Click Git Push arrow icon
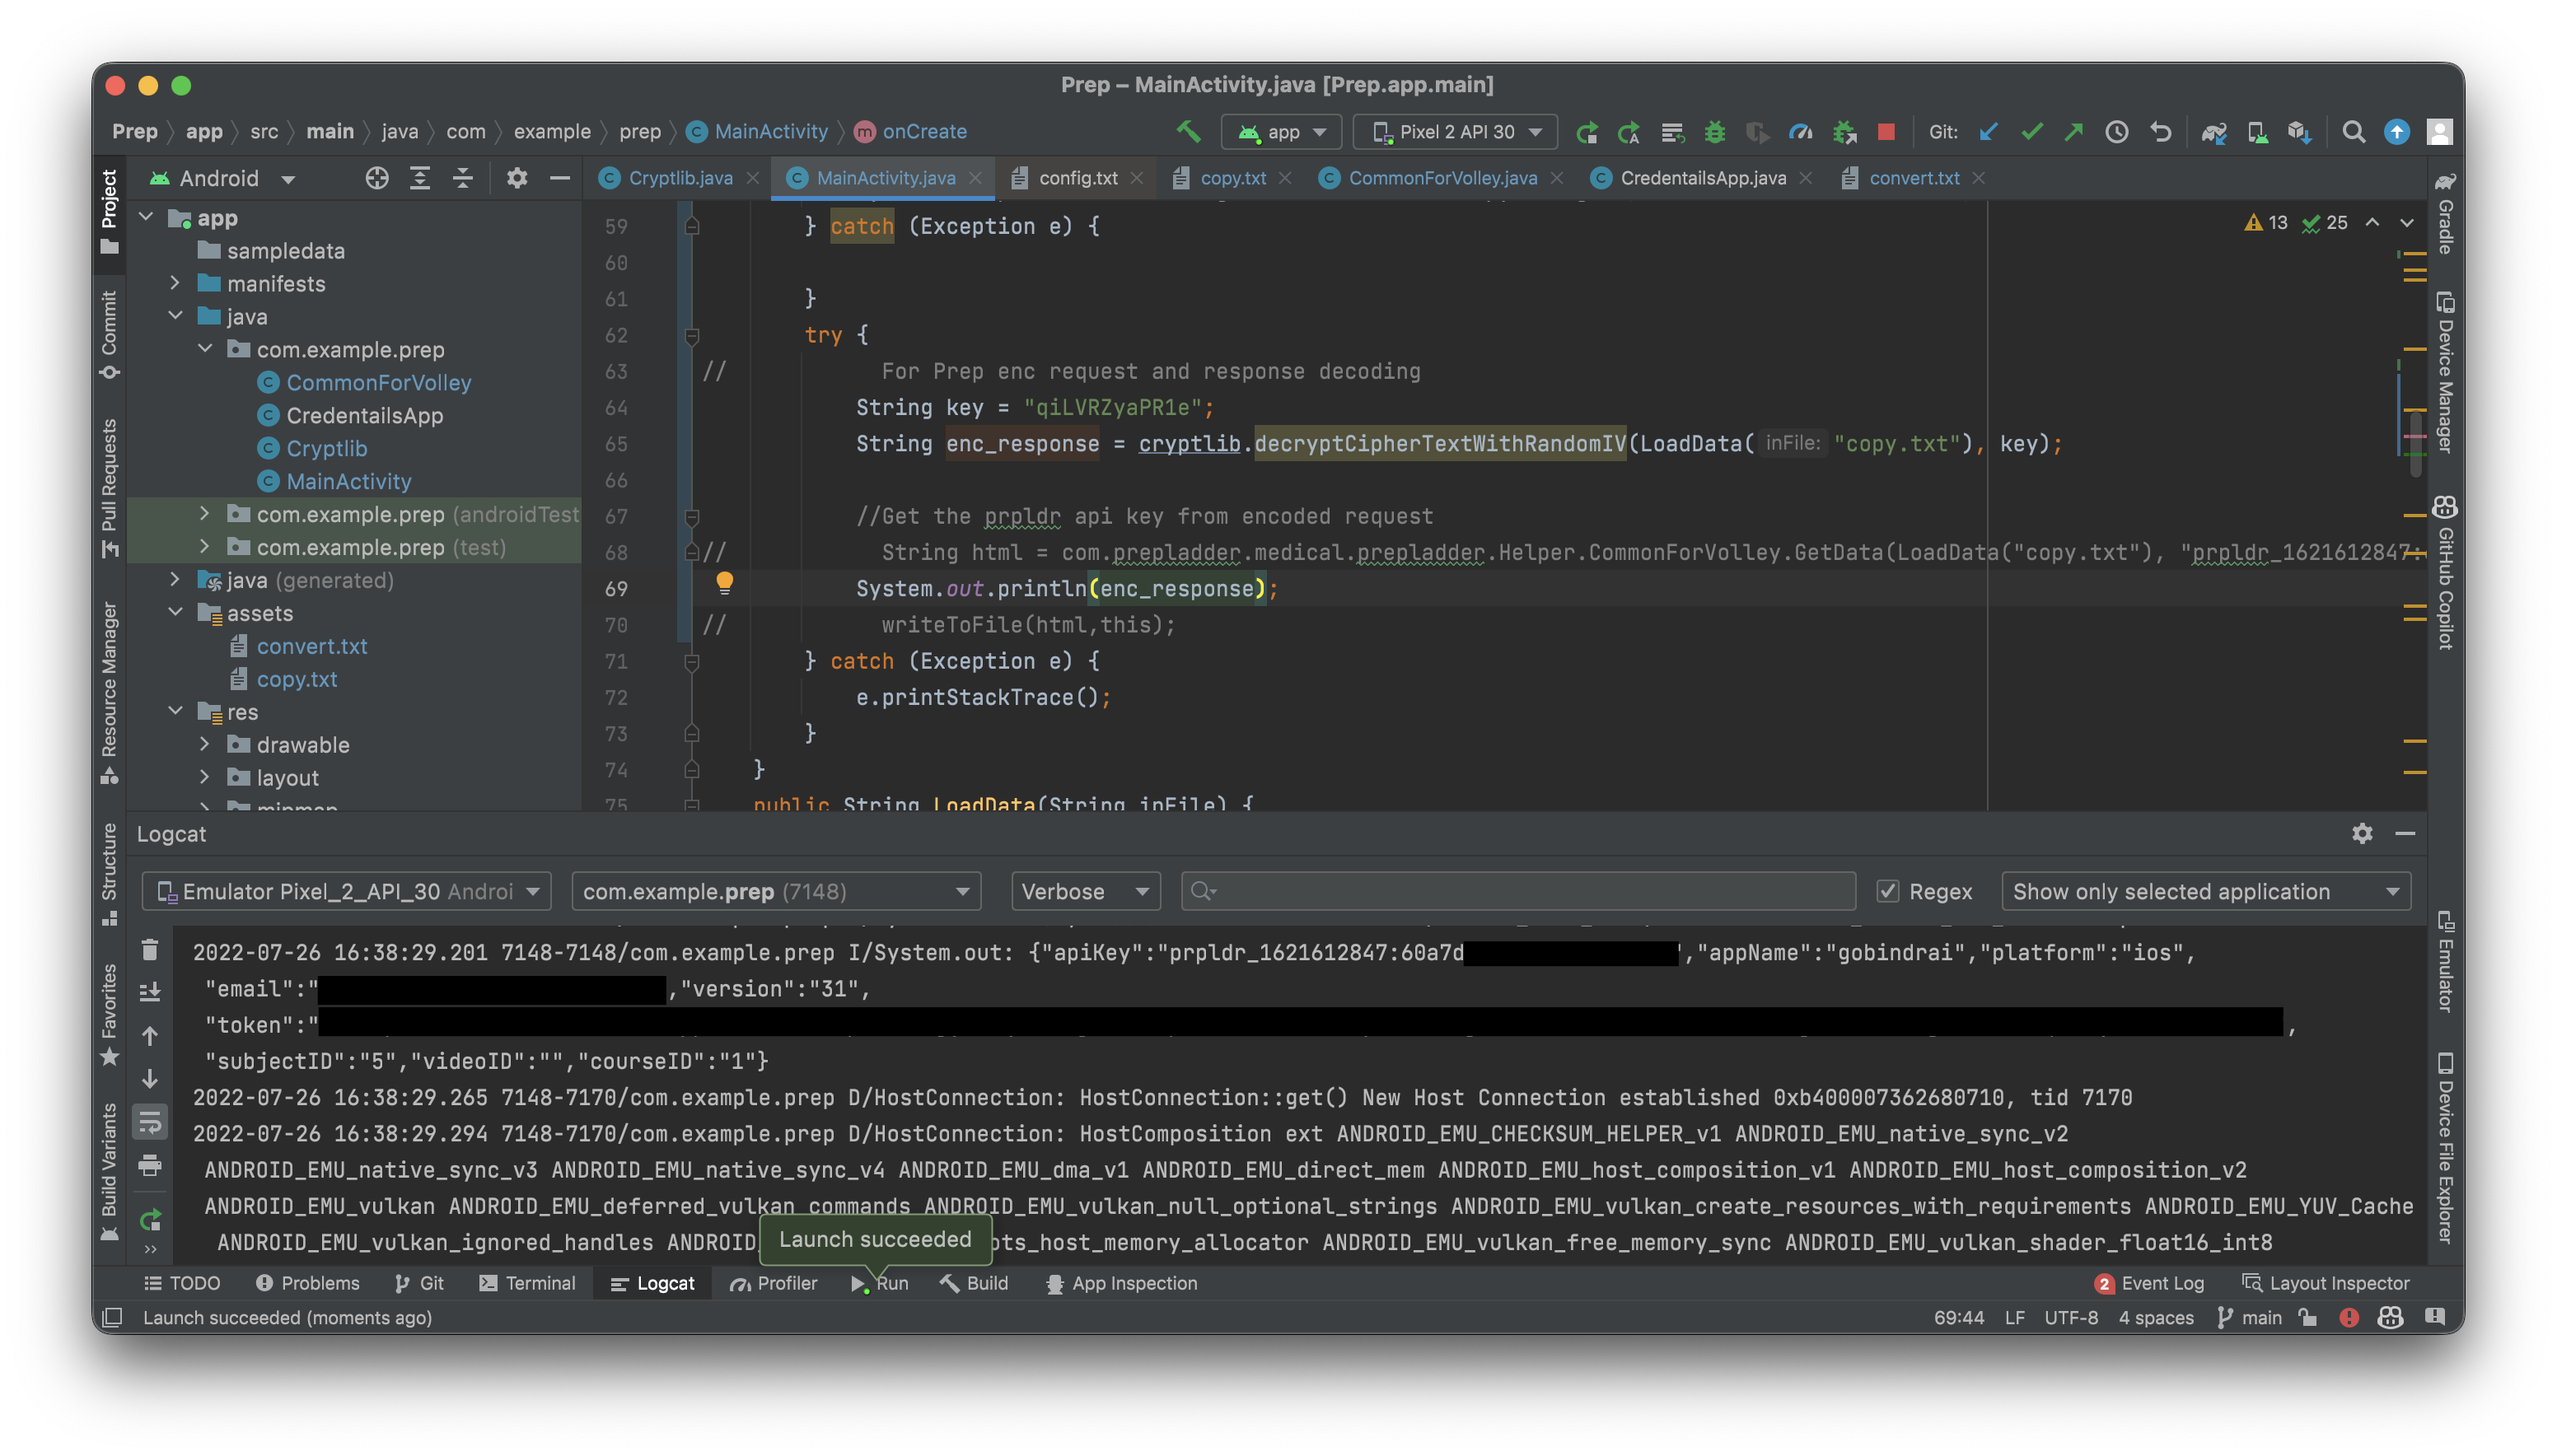This screenshot has width=2557, height=1456. (x=2074, y=132)
